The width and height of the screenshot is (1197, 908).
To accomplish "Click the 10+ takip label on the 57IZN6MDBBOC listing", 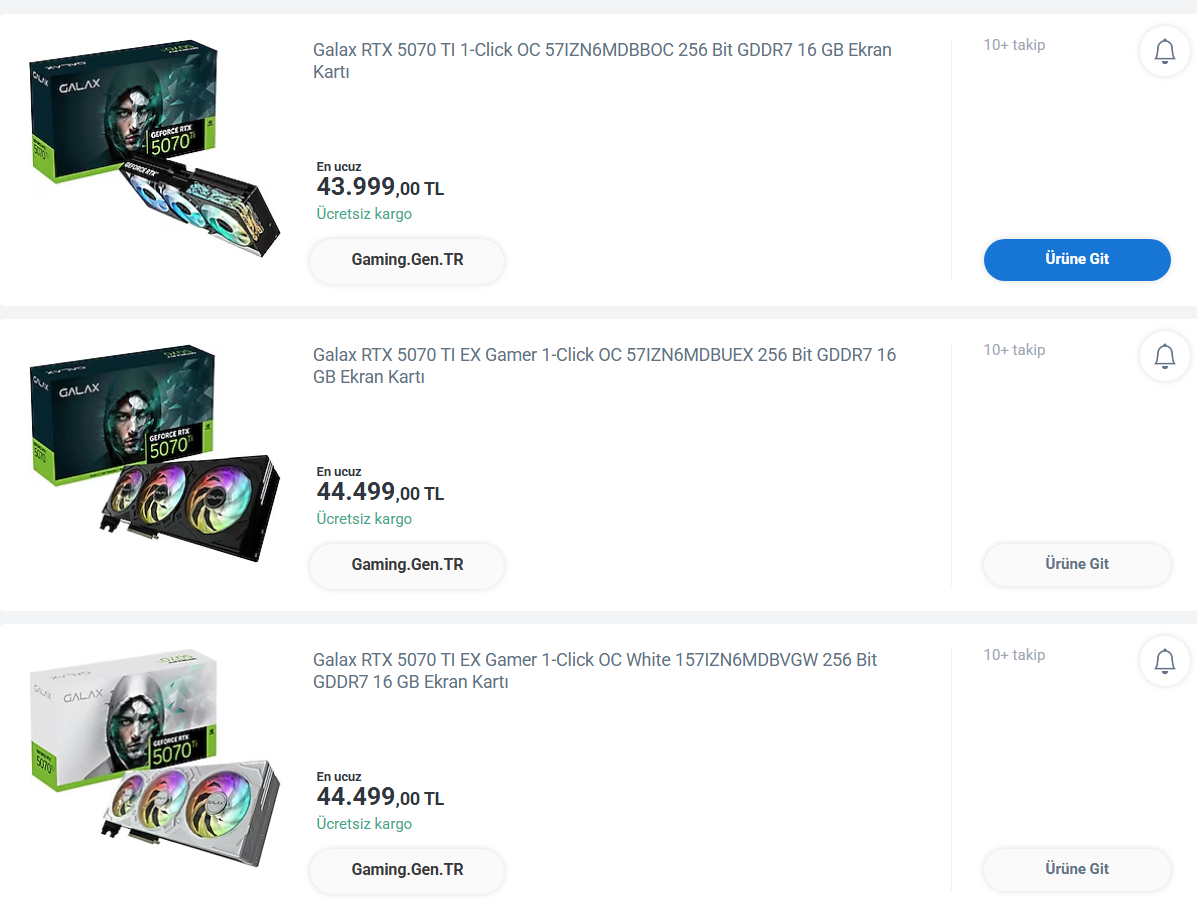I will [1014, 45].
